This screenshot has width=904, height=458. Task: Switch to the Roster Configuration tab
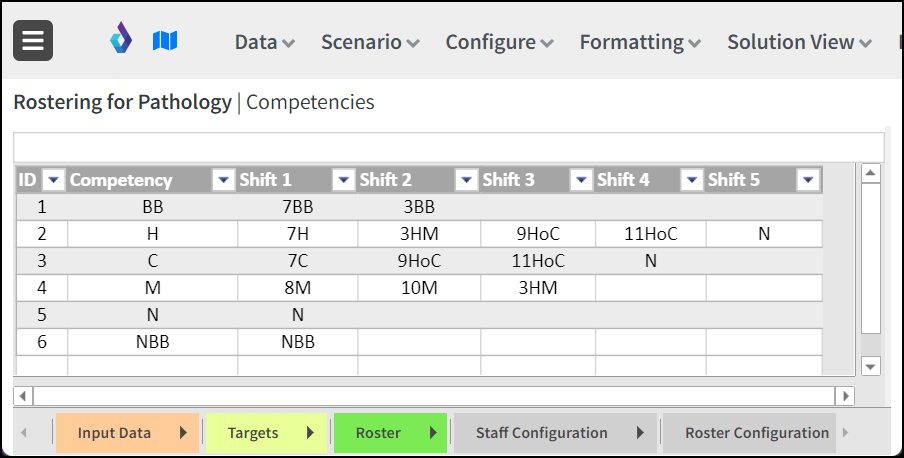pos(756,433)
